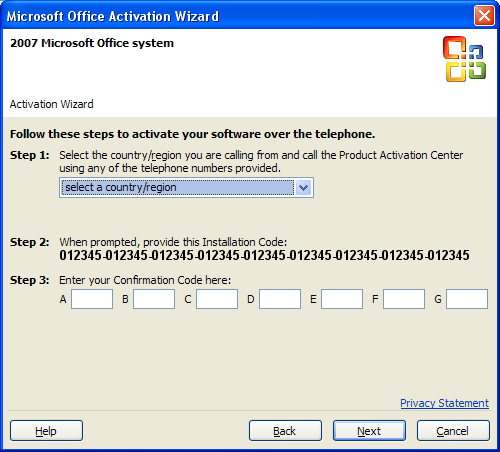This screenshot has width=500, height=452.
Task: Click the 'Activation Wizard' subtitle text
Action: tap(51, 104)
